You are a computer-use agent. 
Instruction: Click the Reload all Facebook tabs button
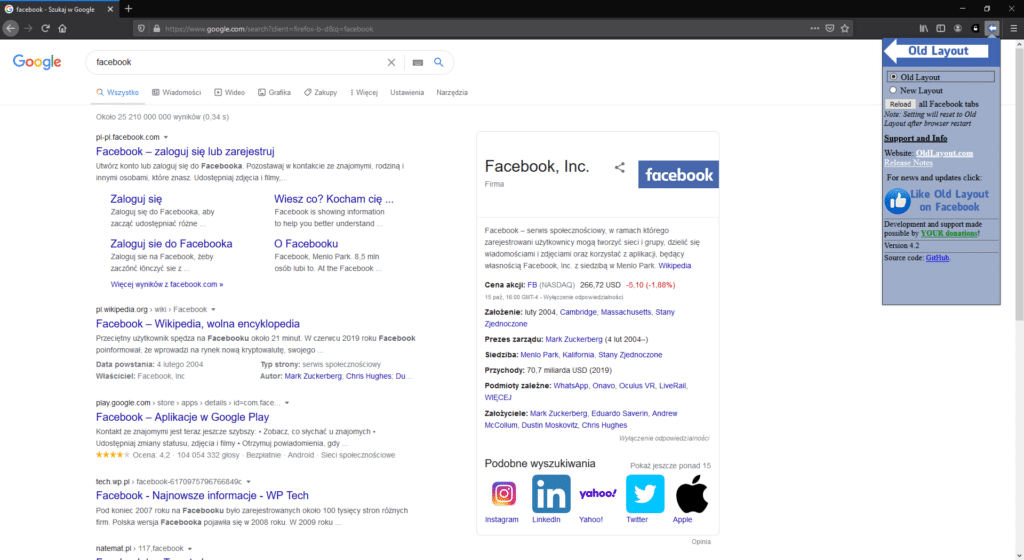(x=900, y=104)
